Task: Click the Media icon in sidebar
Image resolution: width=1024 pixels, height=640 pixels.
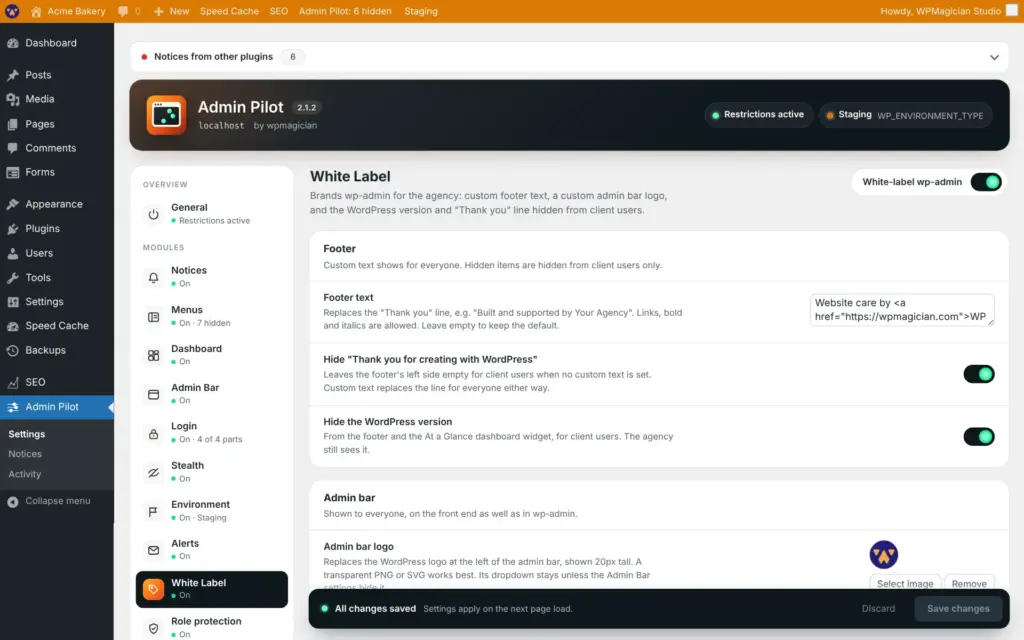Action: click(13, 99)
